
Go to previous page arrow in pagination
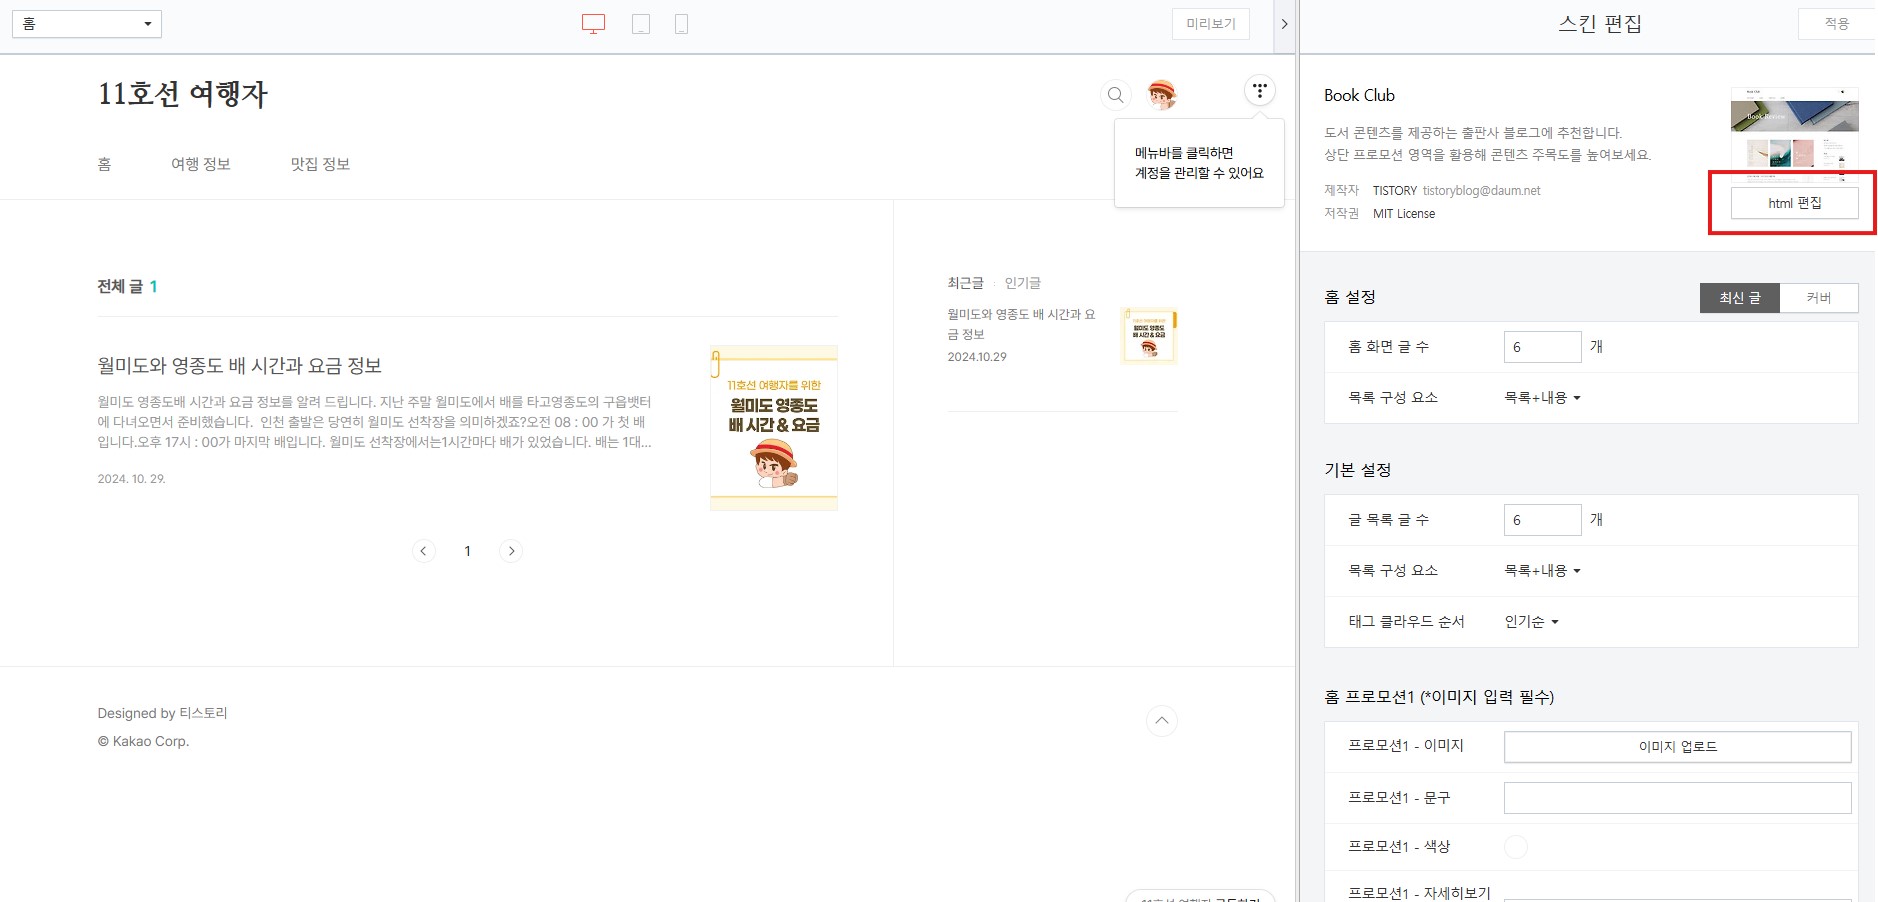click(424, 551)
